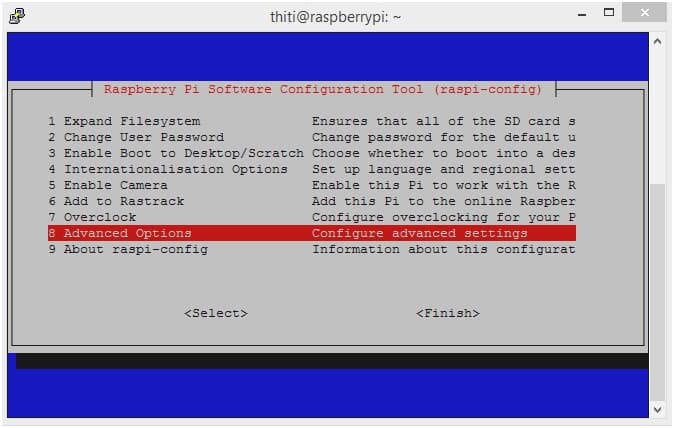Choose Change User Password option
The image size is (674, 428).
point(312,137)
